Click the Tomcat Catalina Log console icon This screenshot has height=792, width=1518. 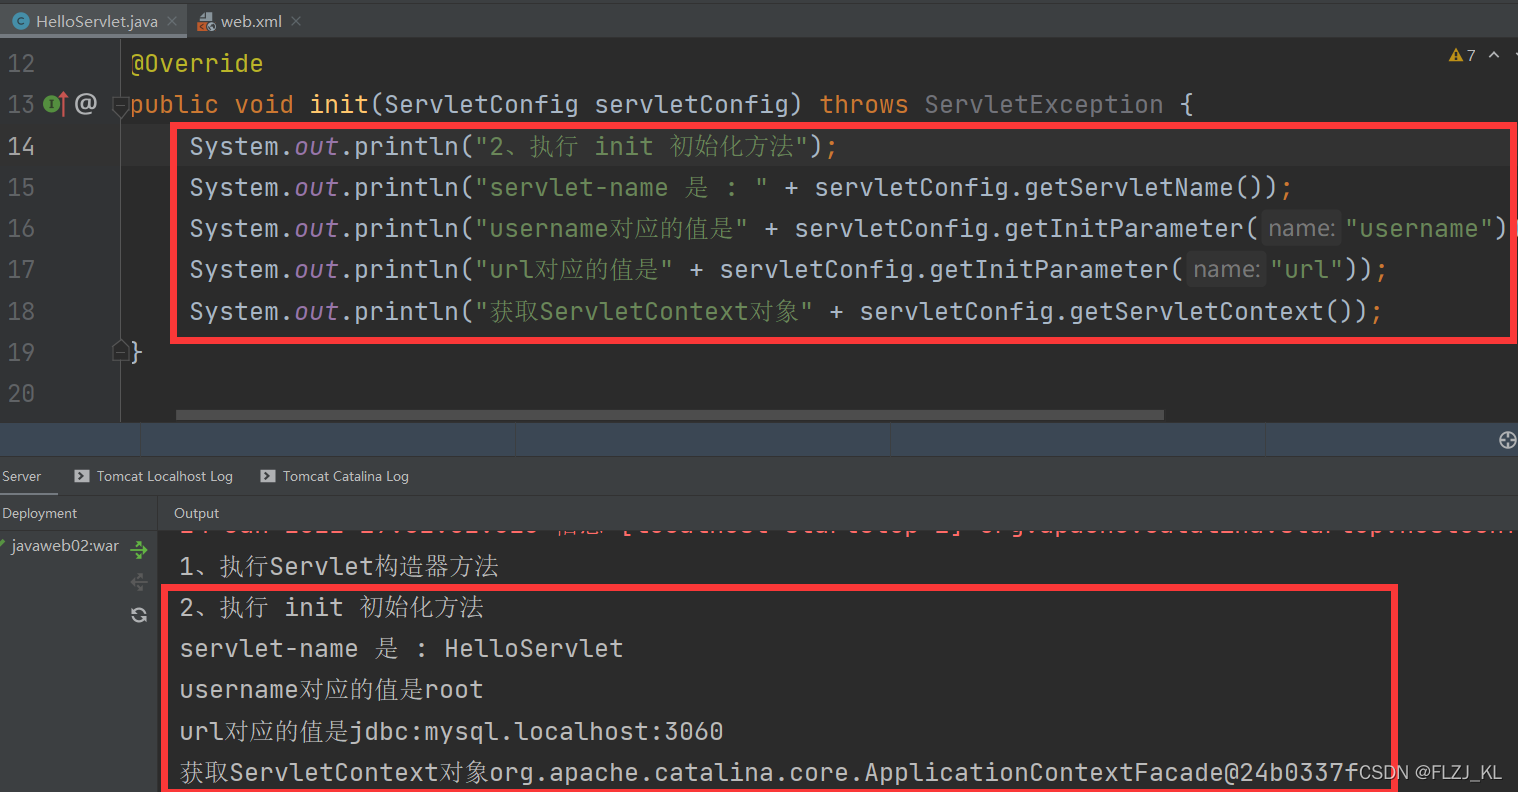tap(268, 476)
